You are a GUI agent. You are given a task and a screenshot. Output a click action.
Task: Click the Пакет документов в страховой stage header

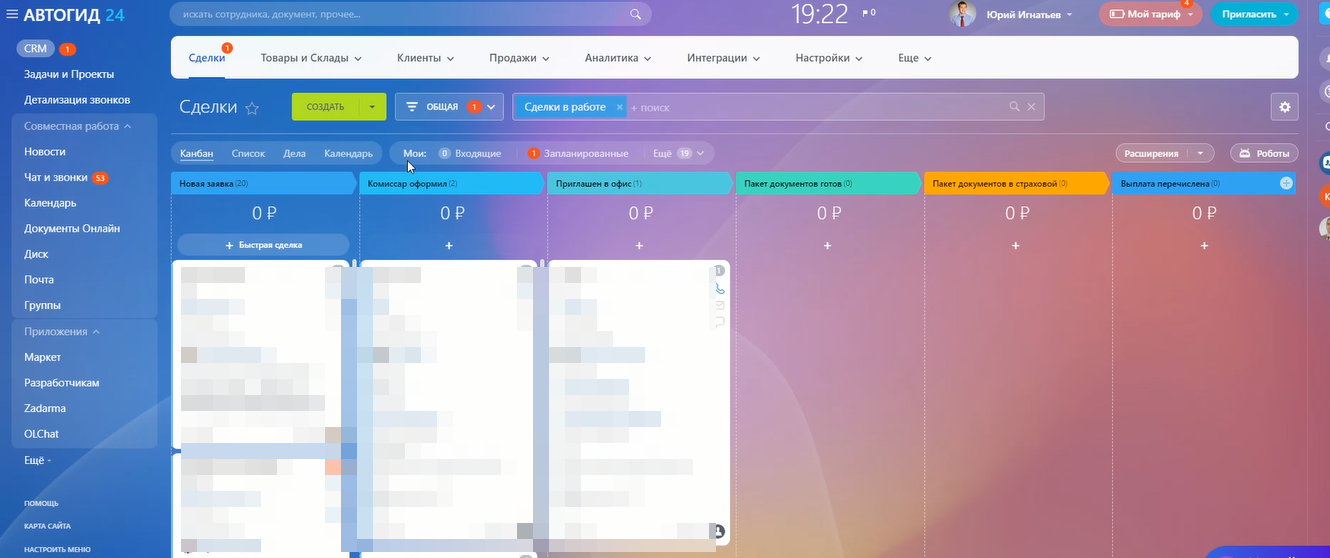(1015, 183)
